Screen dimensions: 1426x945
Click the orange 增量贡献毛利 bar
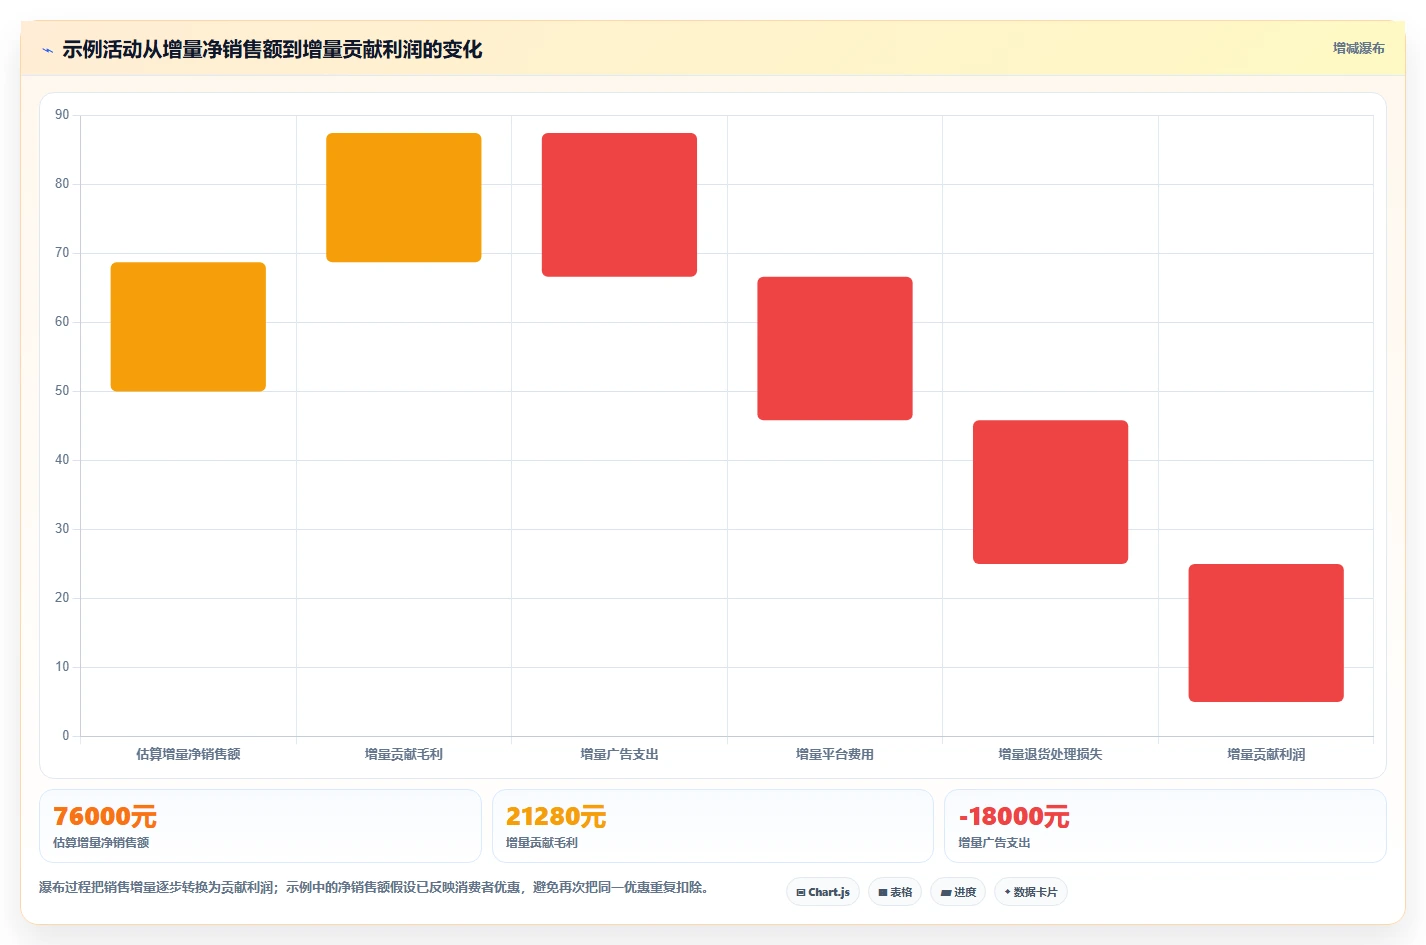tap(404, 198)
